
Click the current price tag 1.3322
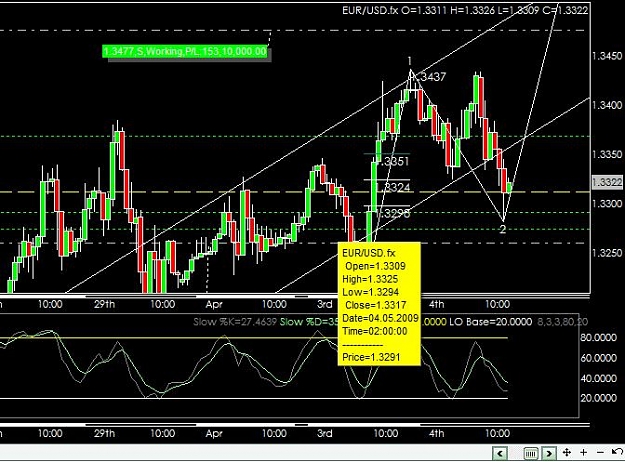point(607,182)
